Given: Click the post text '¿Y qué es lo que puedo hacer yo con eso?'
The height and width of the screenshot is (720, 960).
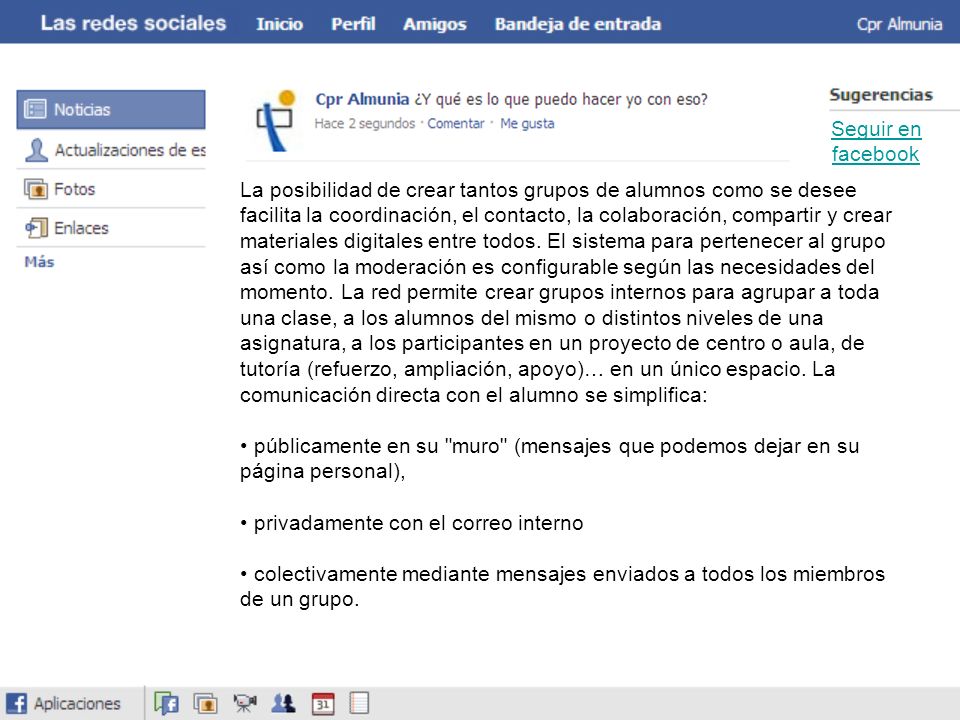Looking at the screenshot, I should 561,99.
